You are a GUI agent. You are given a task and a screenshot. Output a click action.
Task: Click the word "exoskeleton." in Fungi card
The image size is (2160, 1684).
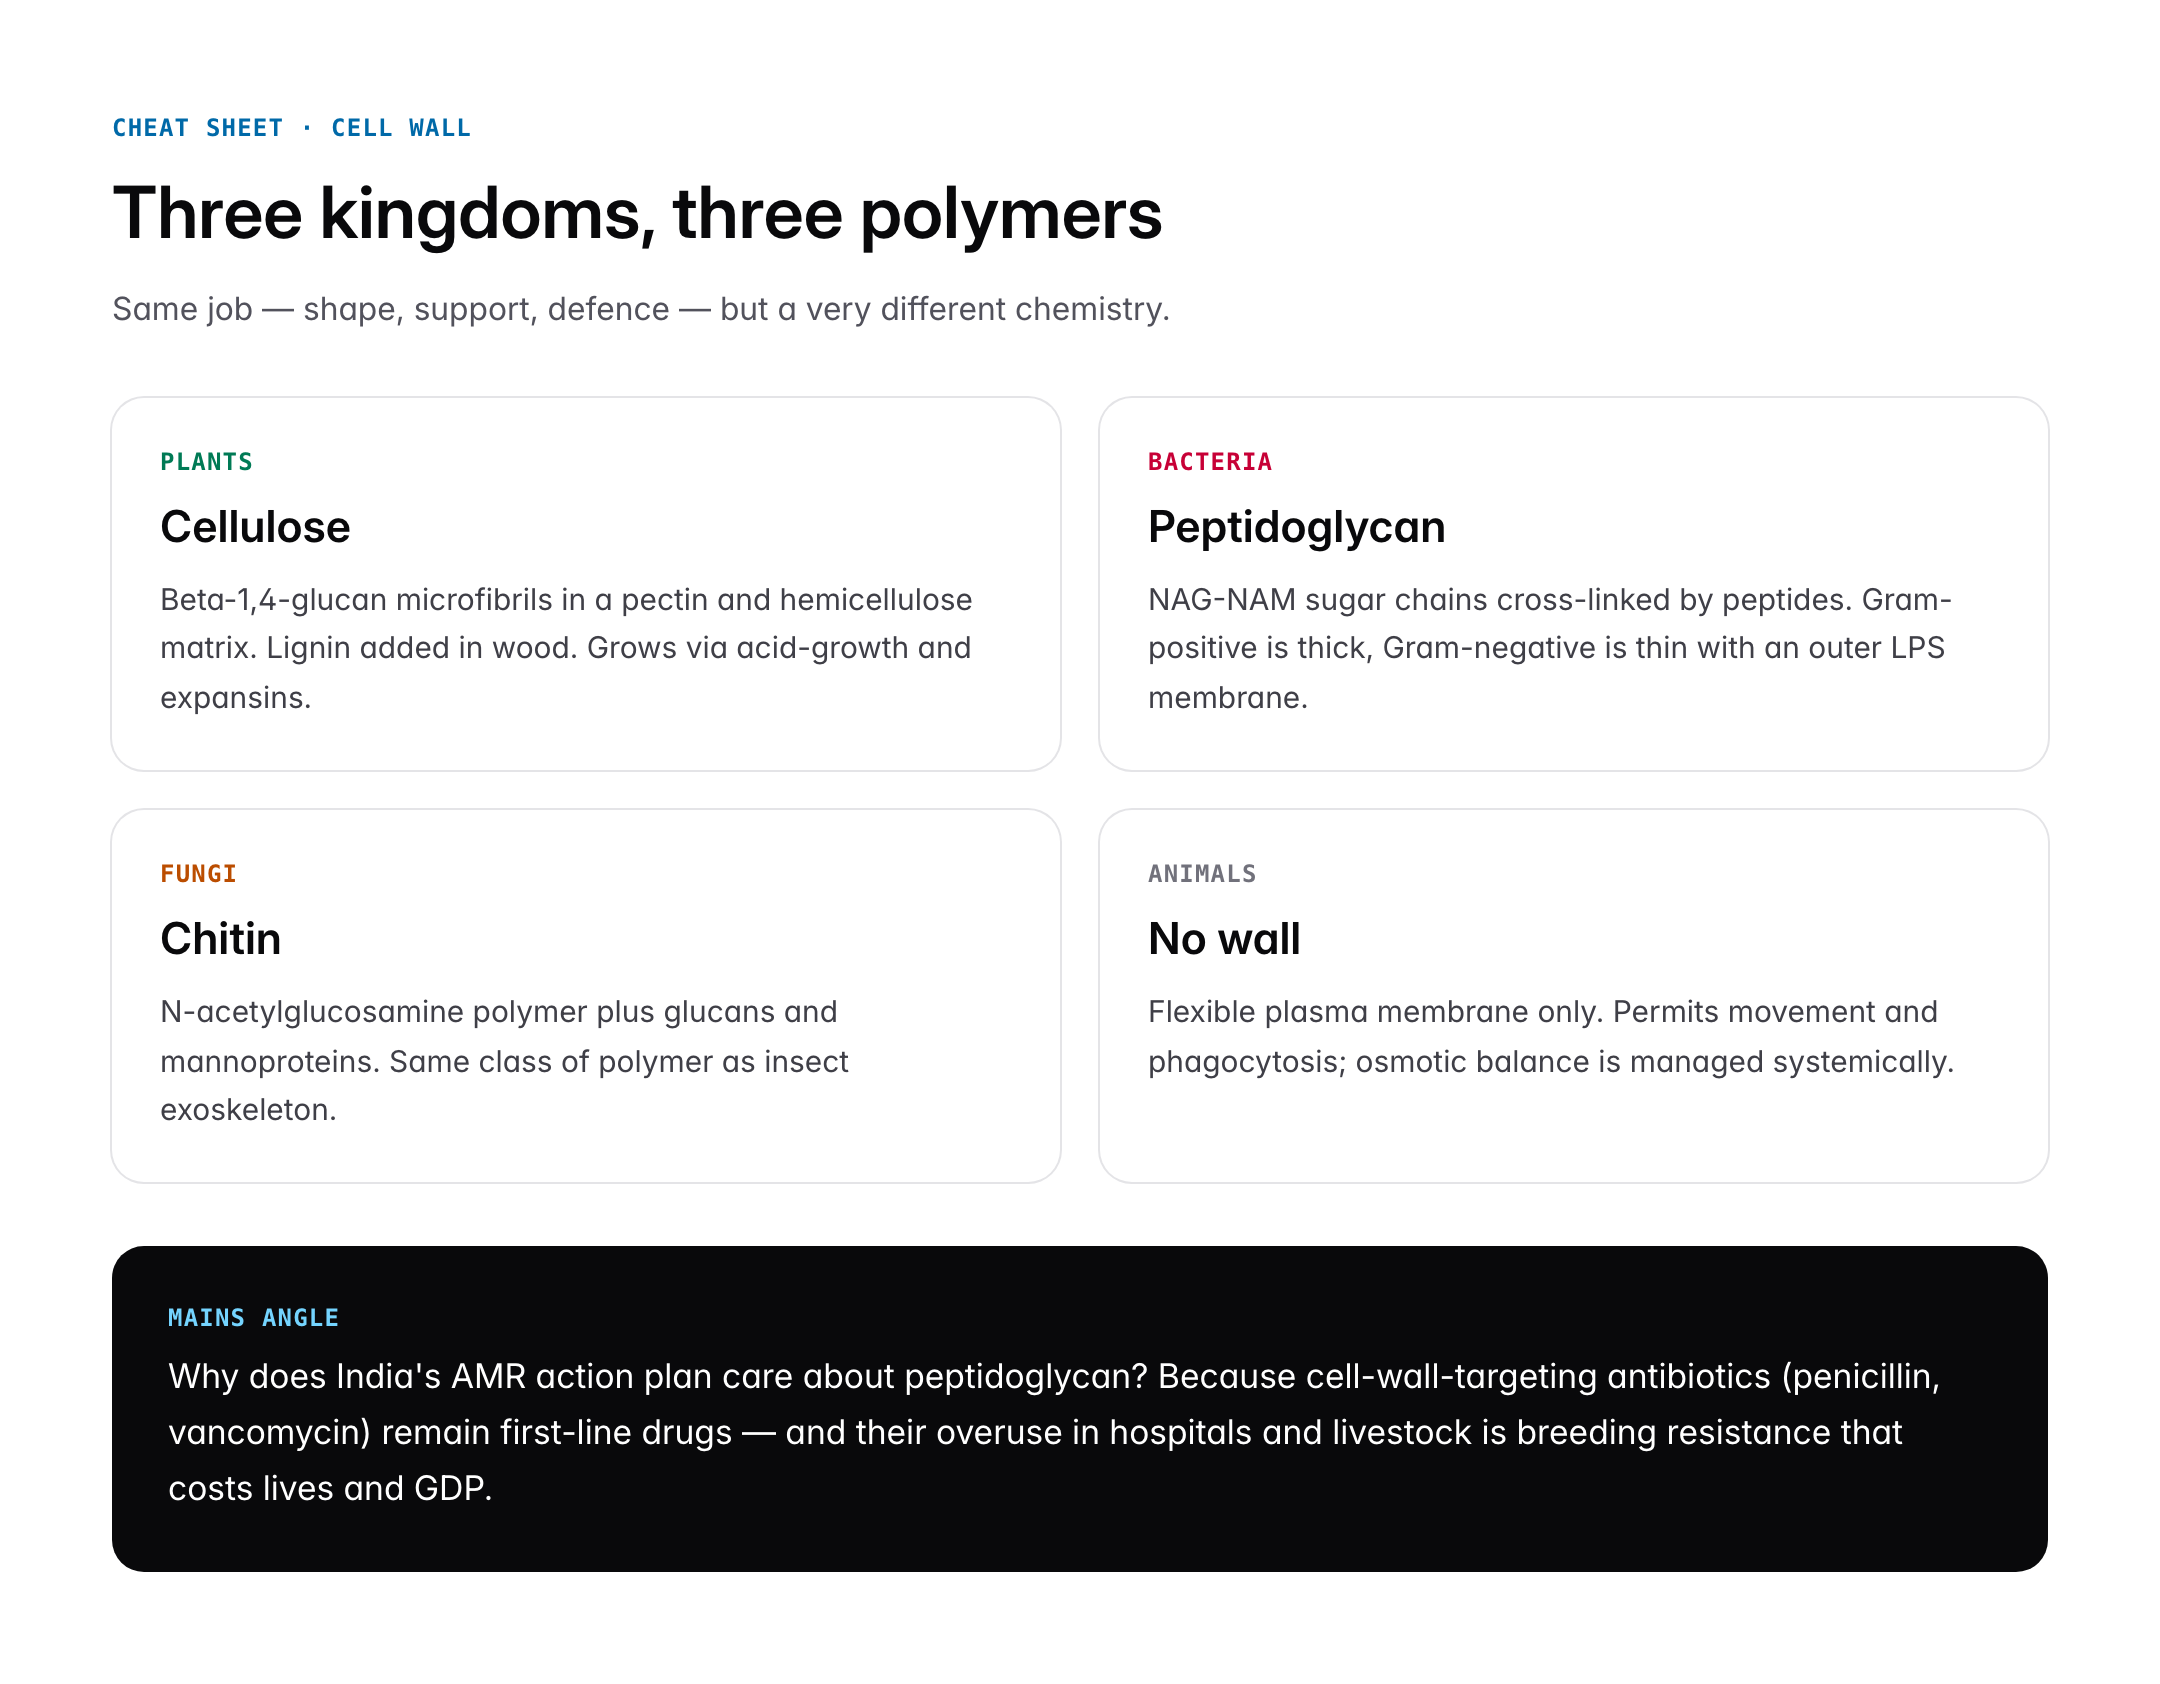(248, 1110)
